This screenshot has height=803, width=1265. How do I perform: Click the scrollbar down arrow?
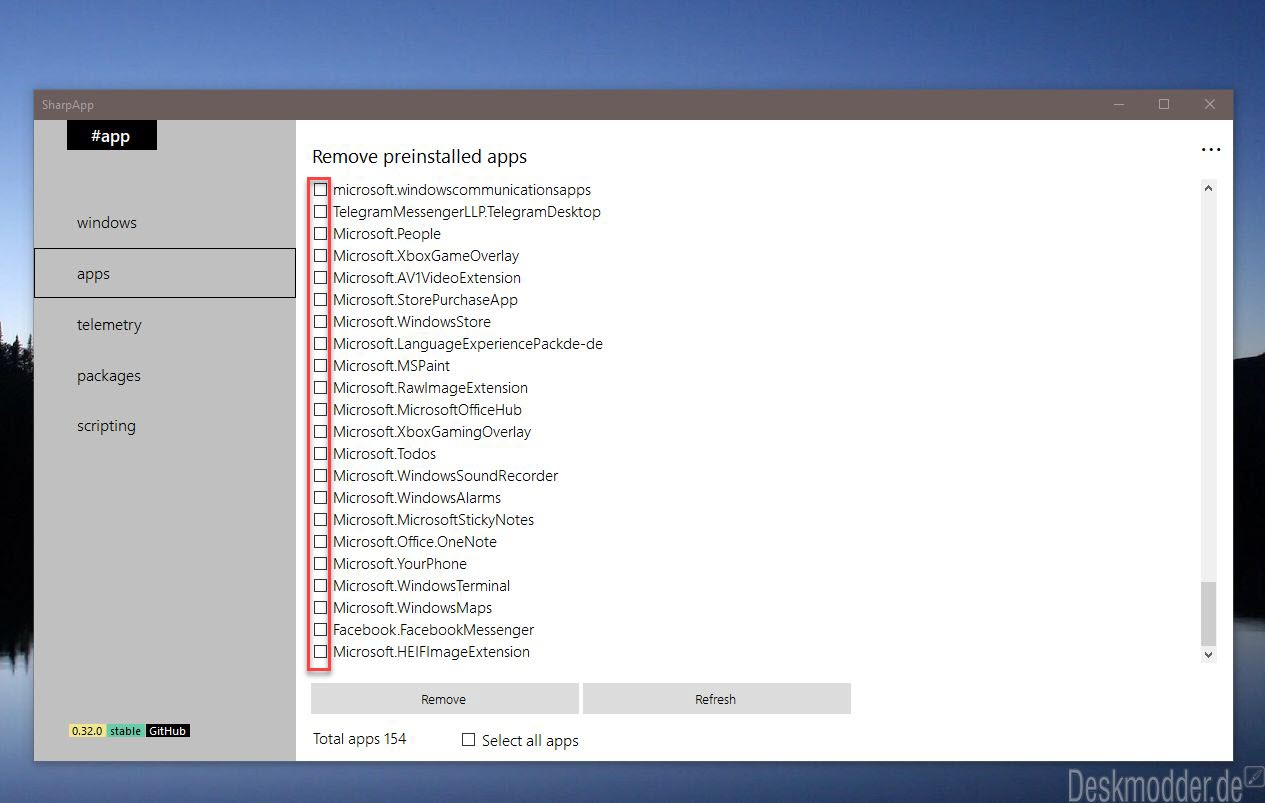point(1208,654)
